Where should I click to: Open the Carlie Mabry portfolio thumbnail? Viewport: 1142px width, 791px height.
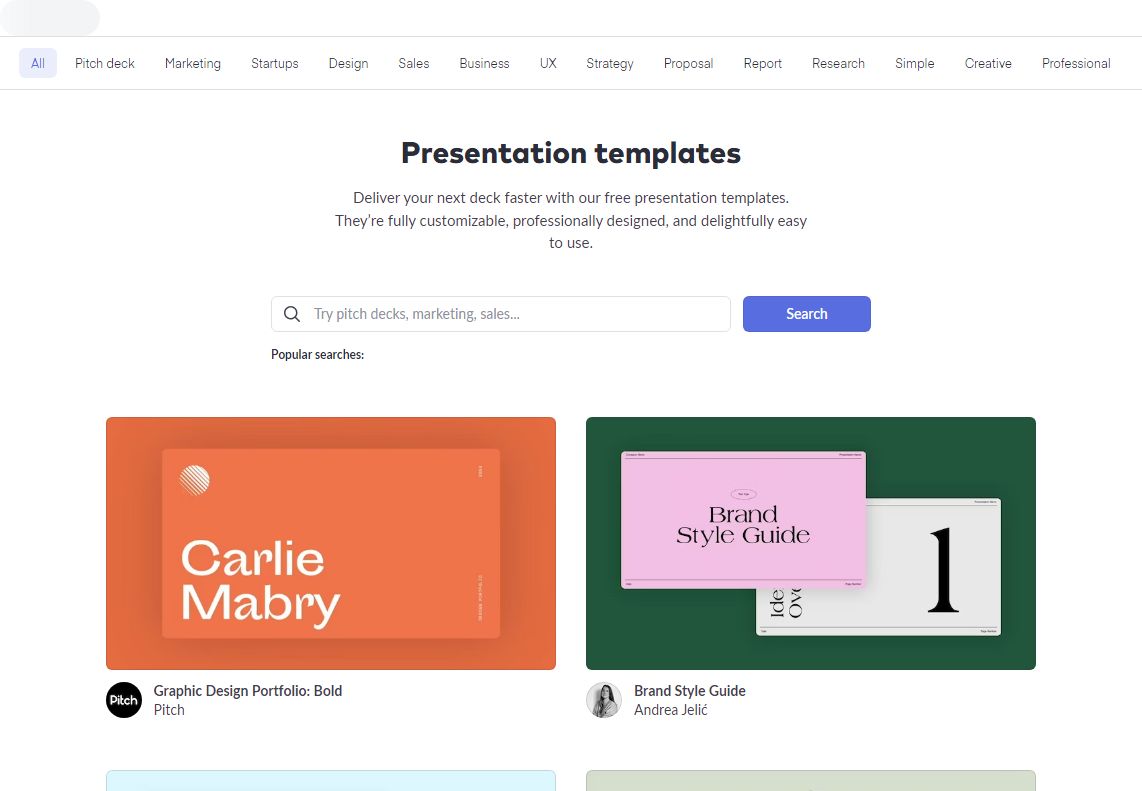coord(331,543)
